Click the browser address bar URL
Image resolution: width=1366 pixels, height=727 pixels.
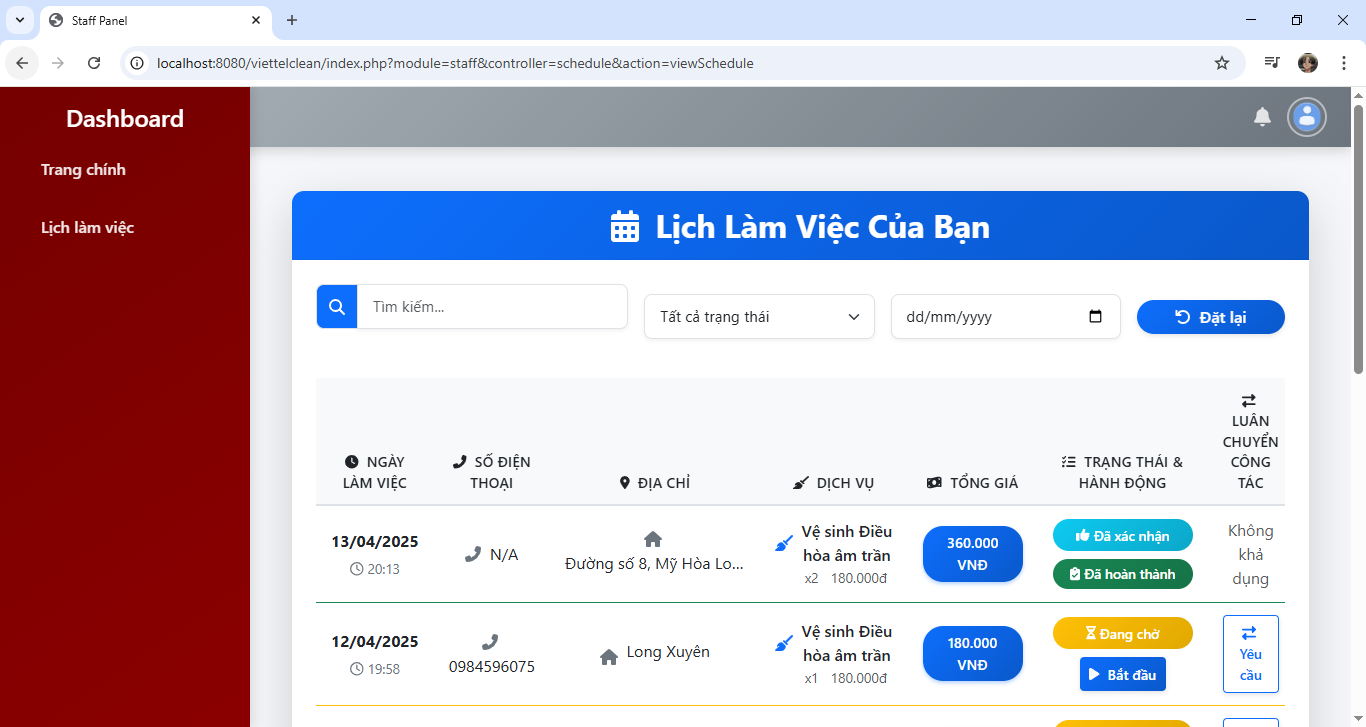point(455,63)
